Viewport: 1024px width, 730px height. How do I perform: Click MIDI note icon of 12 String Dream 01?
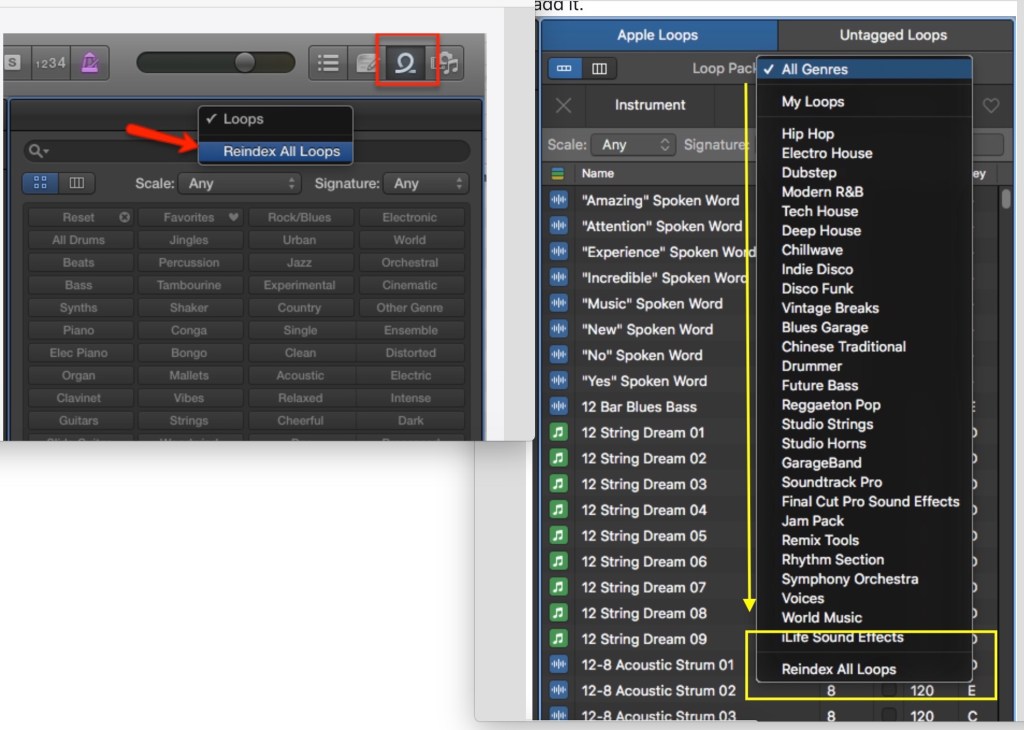click(558, 432)
